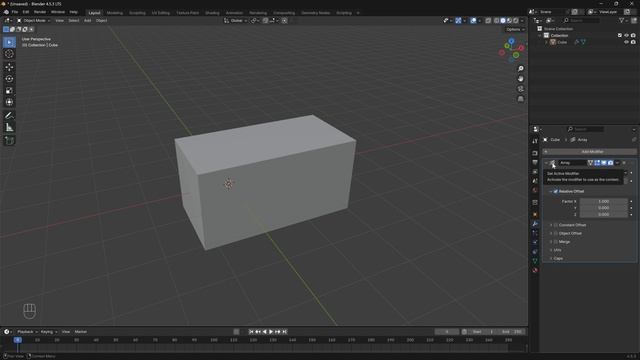
Task: Enable the Constant Offset checkbox
Action: pos(556,225)
